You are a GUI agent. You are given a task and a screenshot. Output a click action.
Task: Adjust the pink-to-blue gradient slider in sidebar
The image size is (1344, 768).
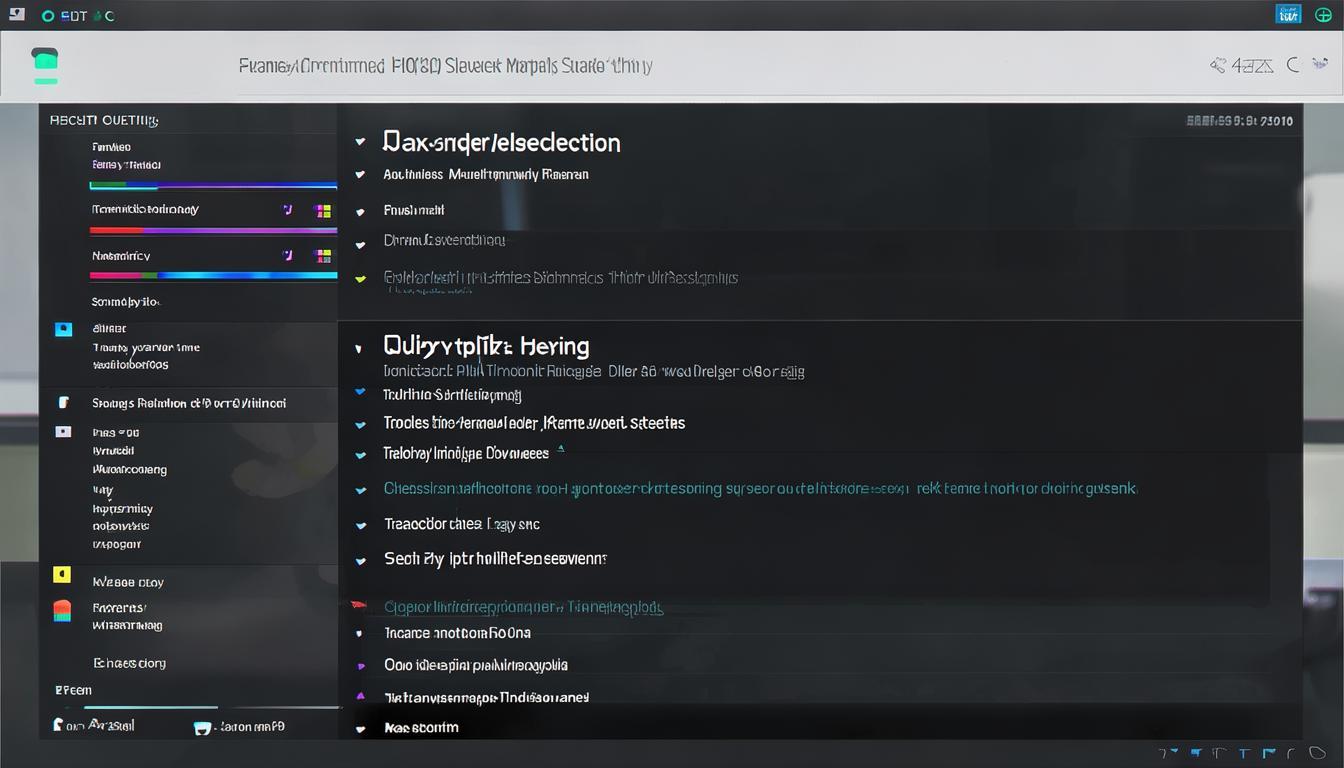pos(213,275)
